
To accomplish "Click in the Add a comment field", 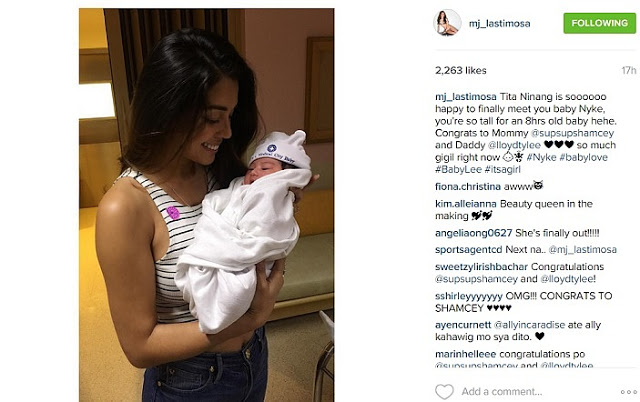I will (502, 392).
